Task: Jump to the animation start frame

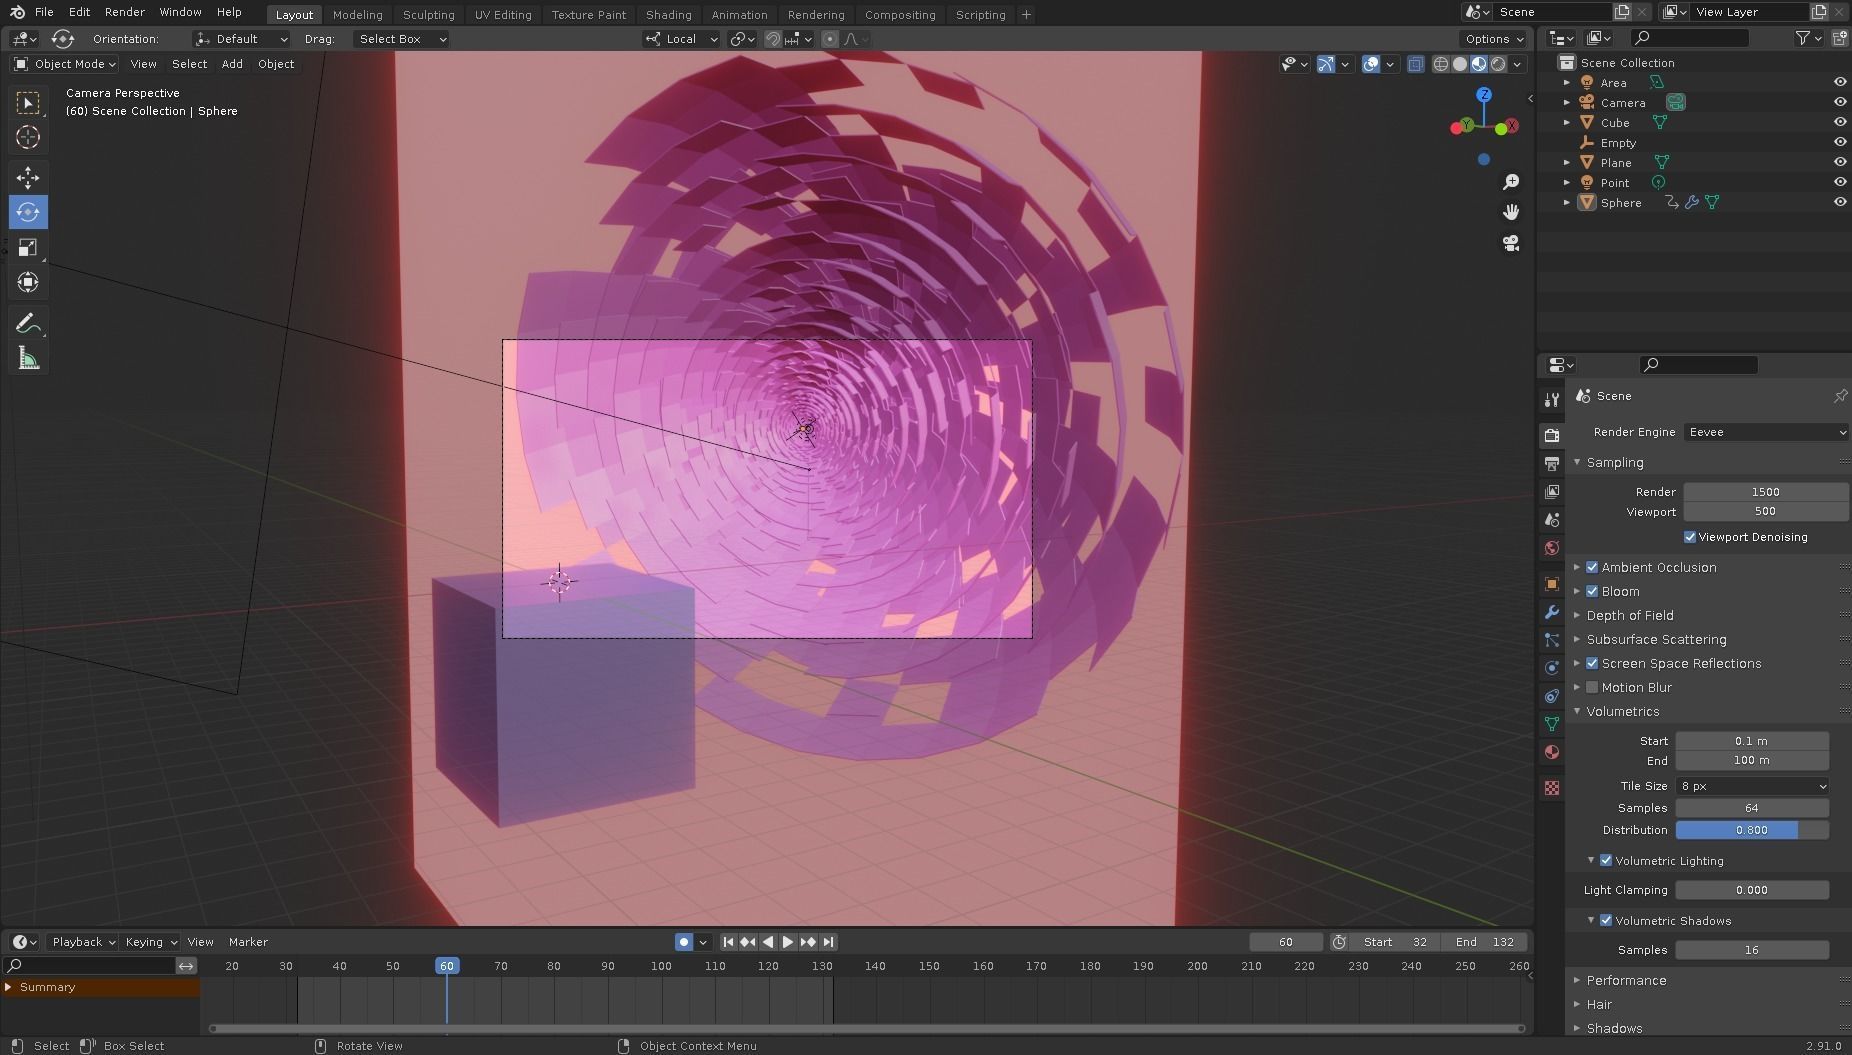Action: [728, 942]
